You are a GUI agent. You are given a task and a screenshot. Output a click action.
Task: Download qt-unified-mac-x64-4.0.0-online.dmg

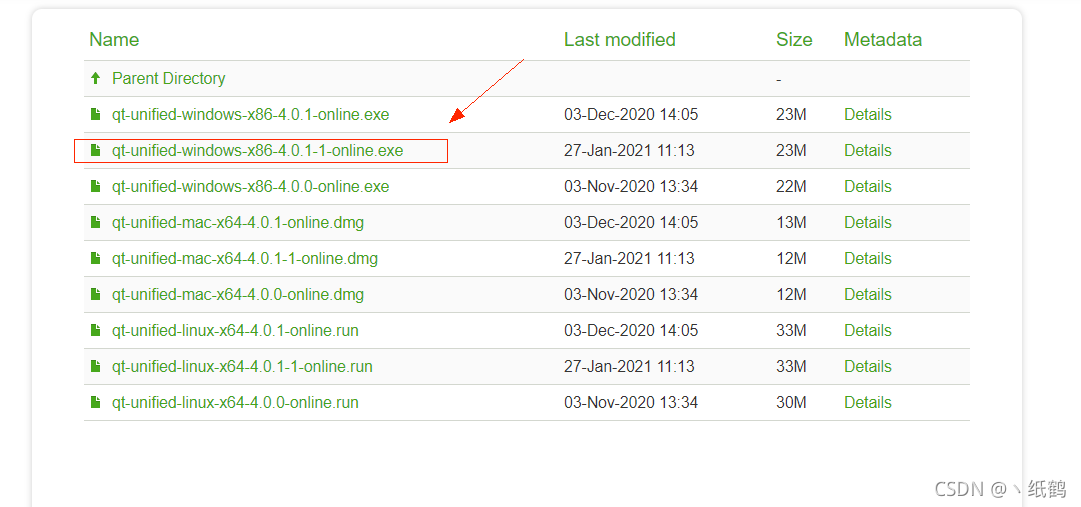click(238, 295)
